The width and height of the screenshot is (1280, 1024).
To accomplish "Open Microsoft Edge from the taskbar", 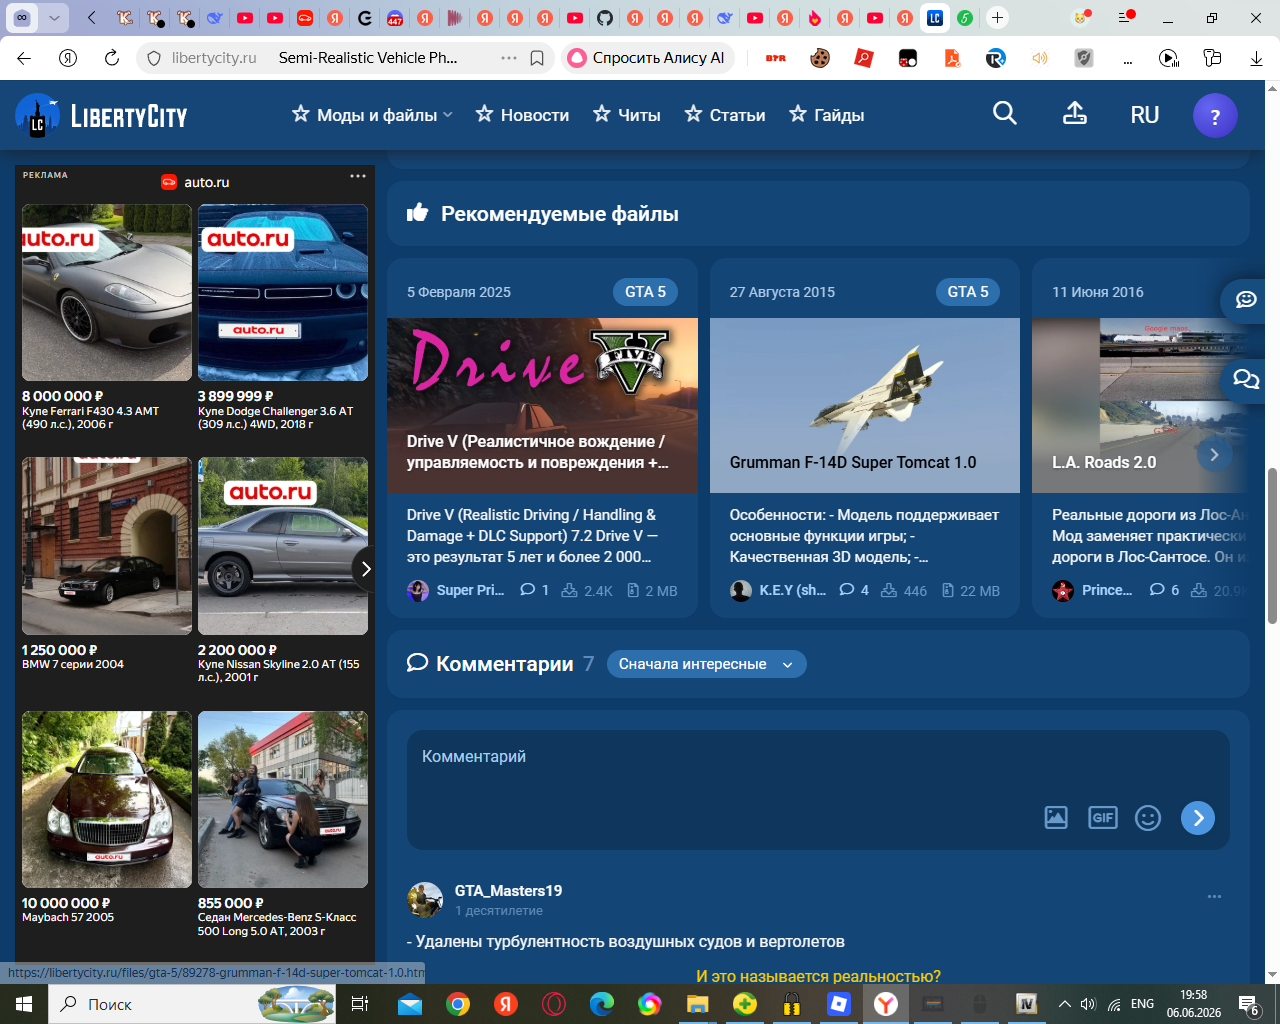I will pyautogui.click(x=601, y=1004).
